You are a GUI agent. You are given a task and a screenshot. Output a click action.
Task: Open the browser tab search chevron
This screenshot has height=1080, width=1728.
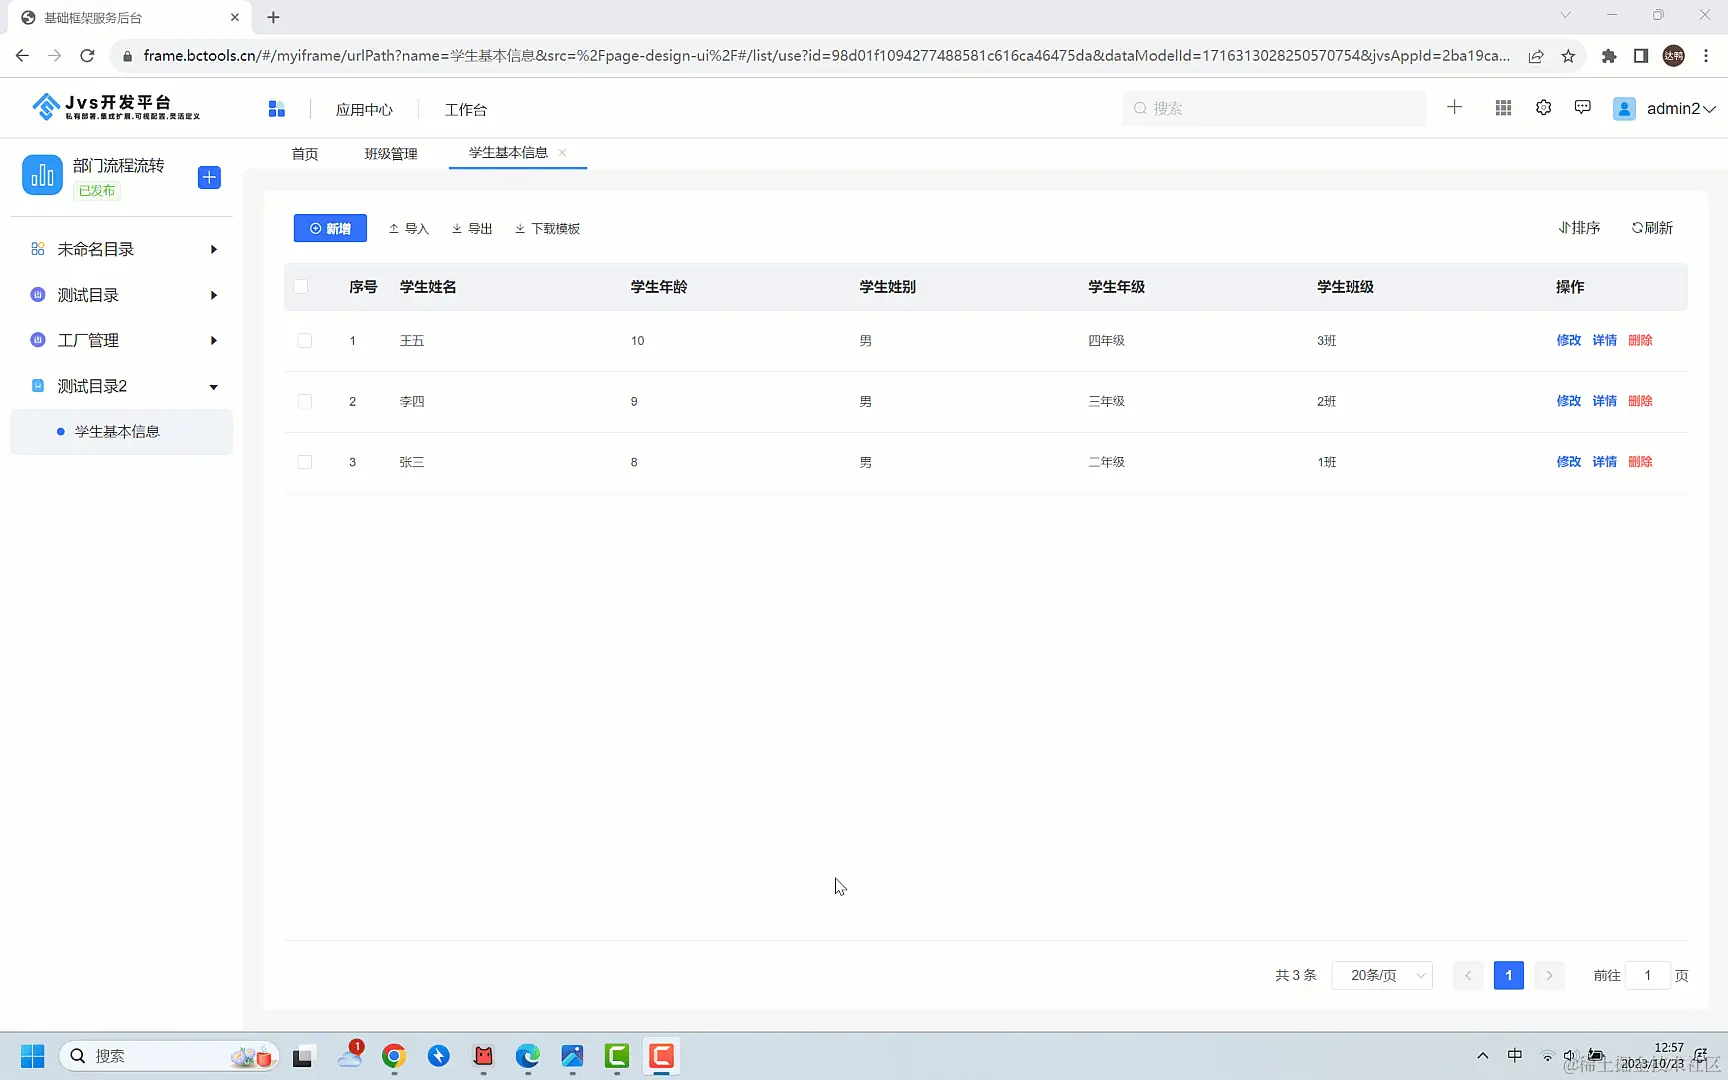tap(1566, 15)
